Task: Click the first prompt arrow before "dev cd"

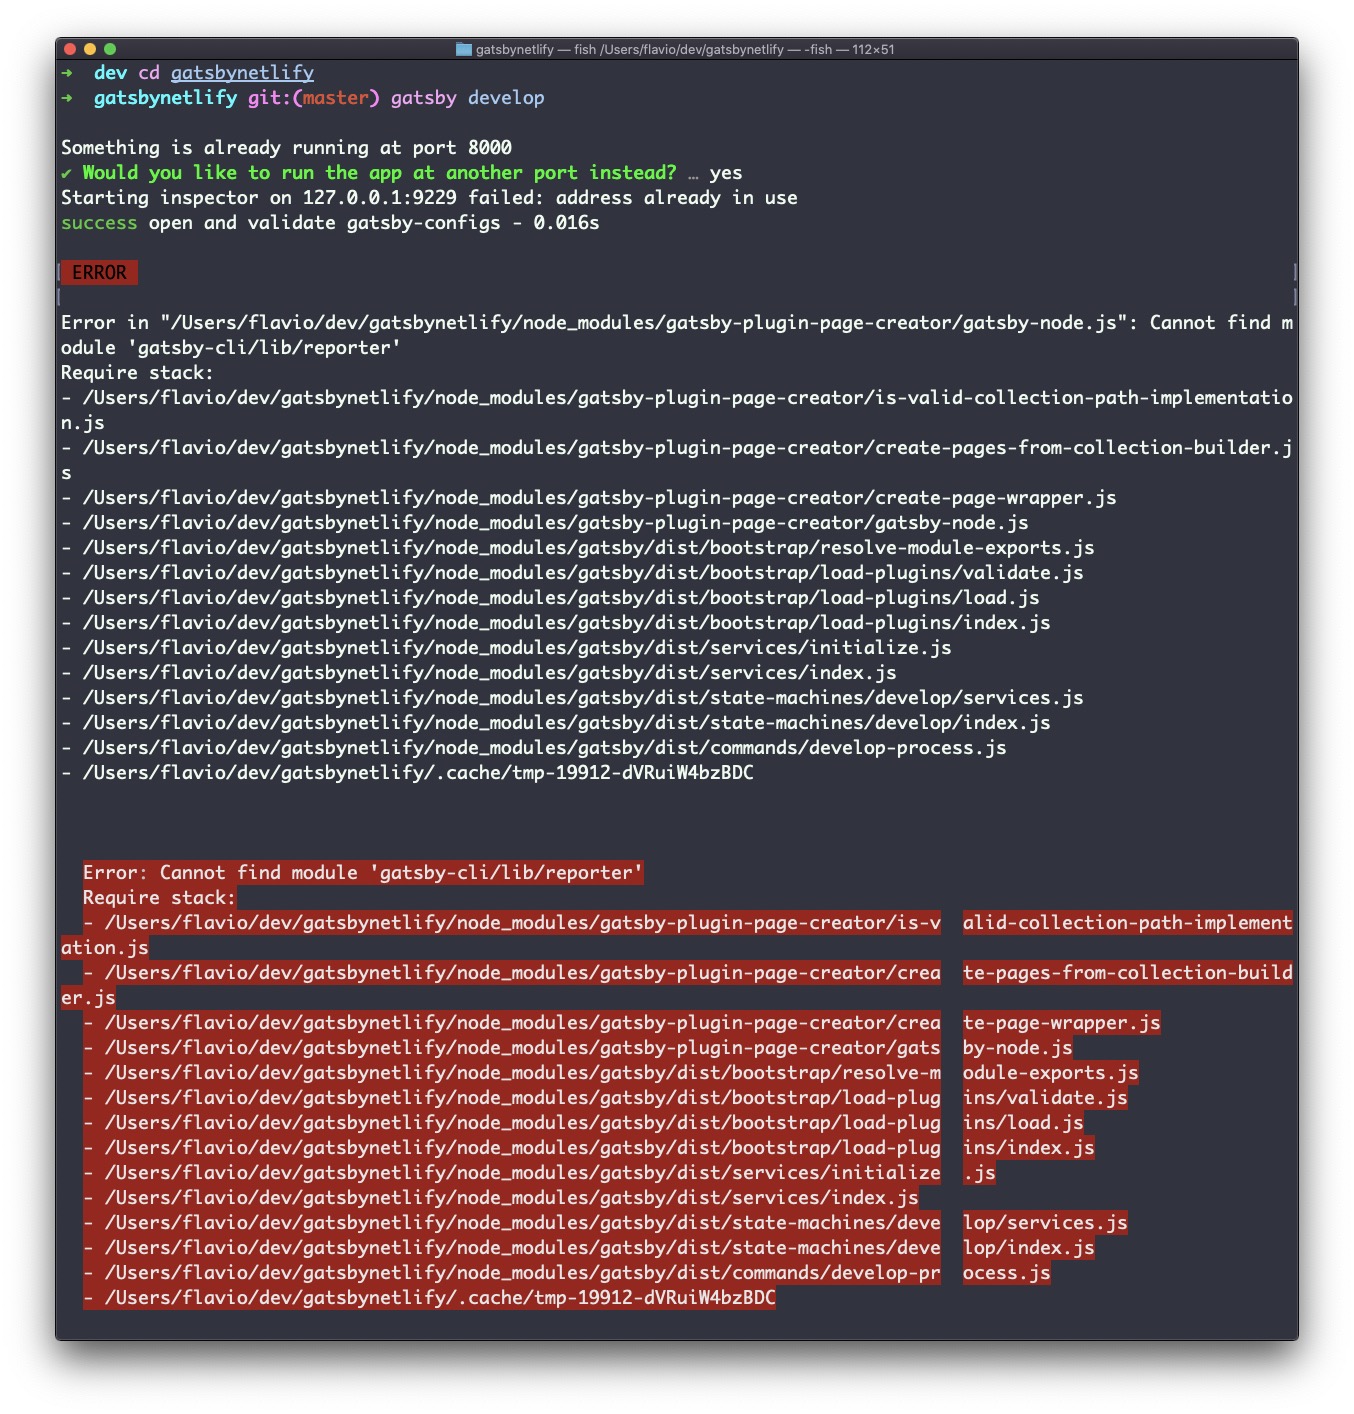Action: coord(67,73)
